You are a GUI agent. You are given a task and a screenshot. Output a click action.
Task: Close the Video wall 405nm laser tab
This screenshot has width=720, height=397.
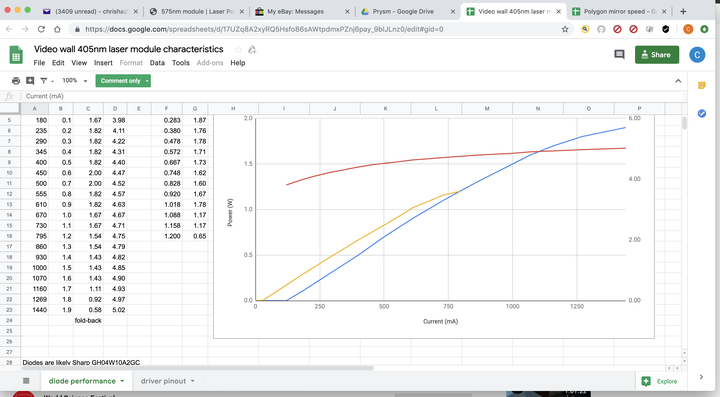point(558,11)
